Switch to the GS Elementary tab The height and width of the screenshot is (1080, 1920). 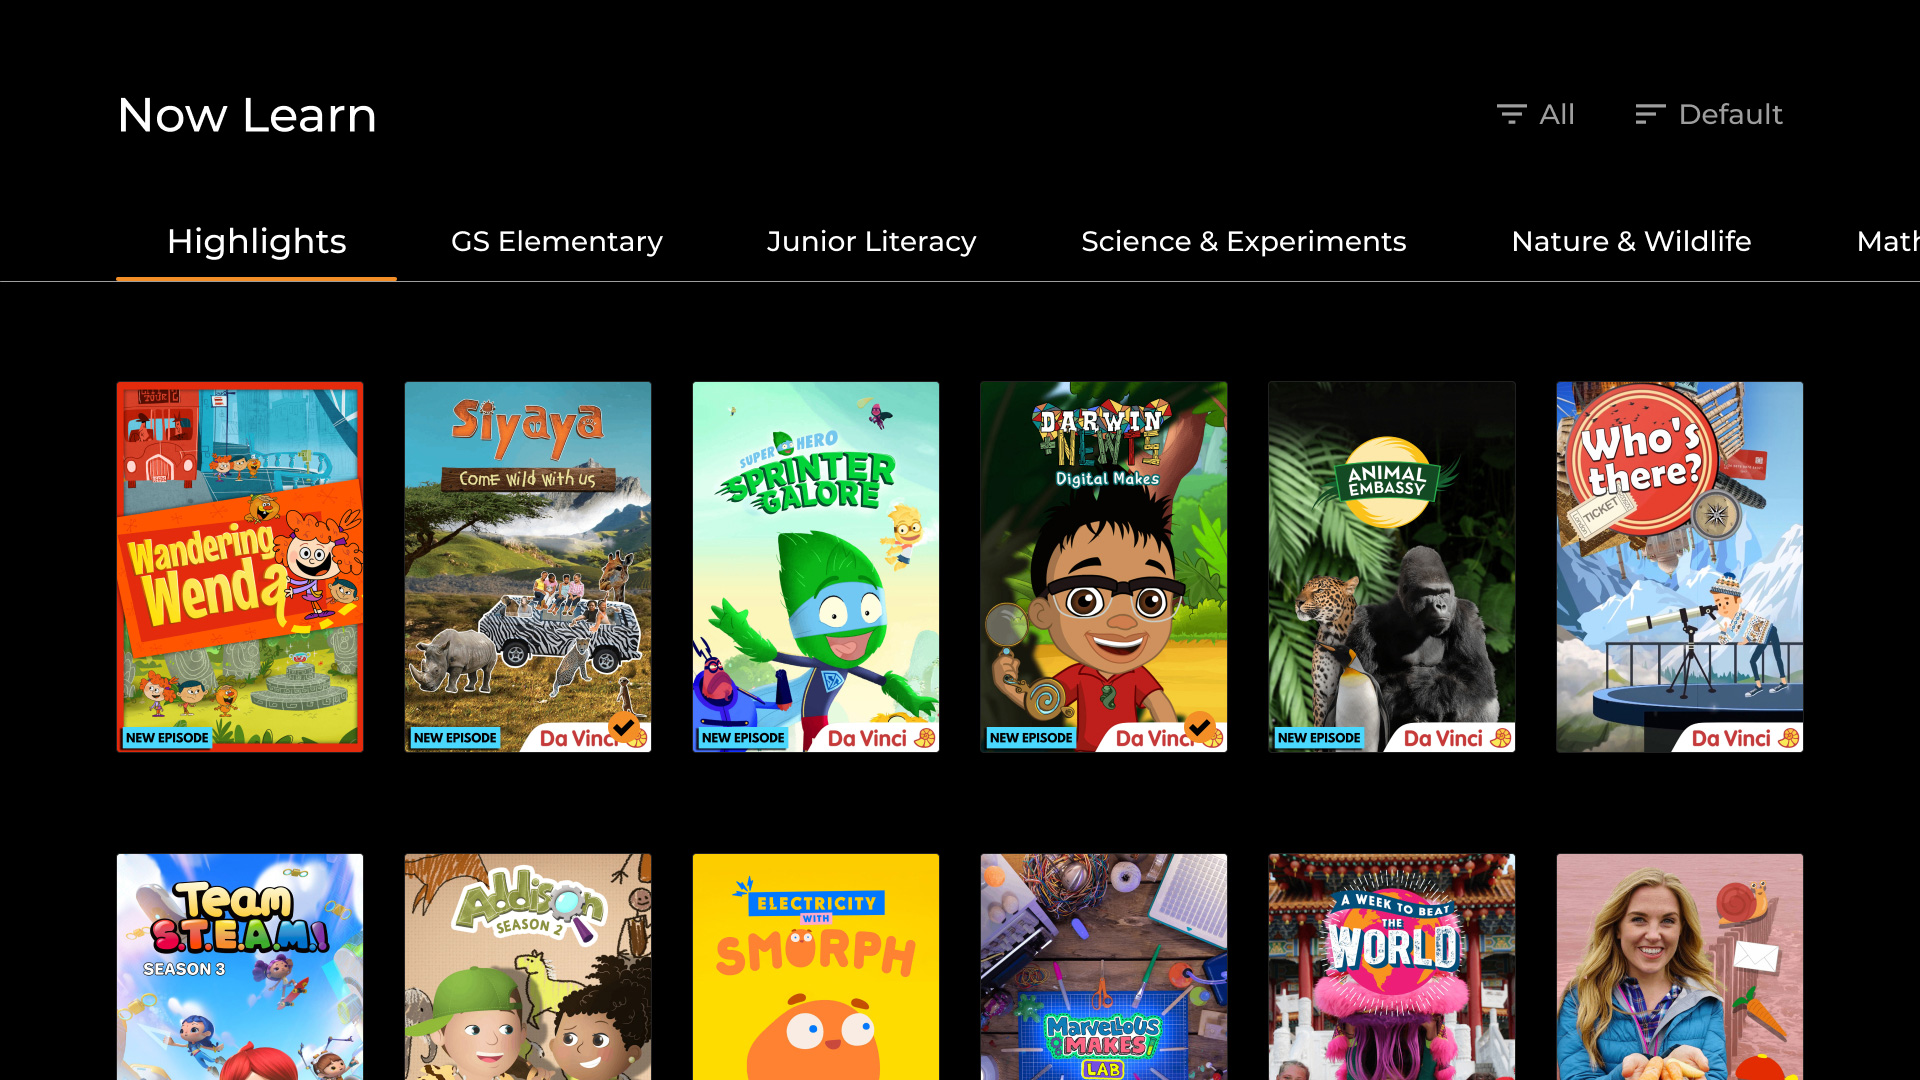pyautogui.click(x=557, y=241)
